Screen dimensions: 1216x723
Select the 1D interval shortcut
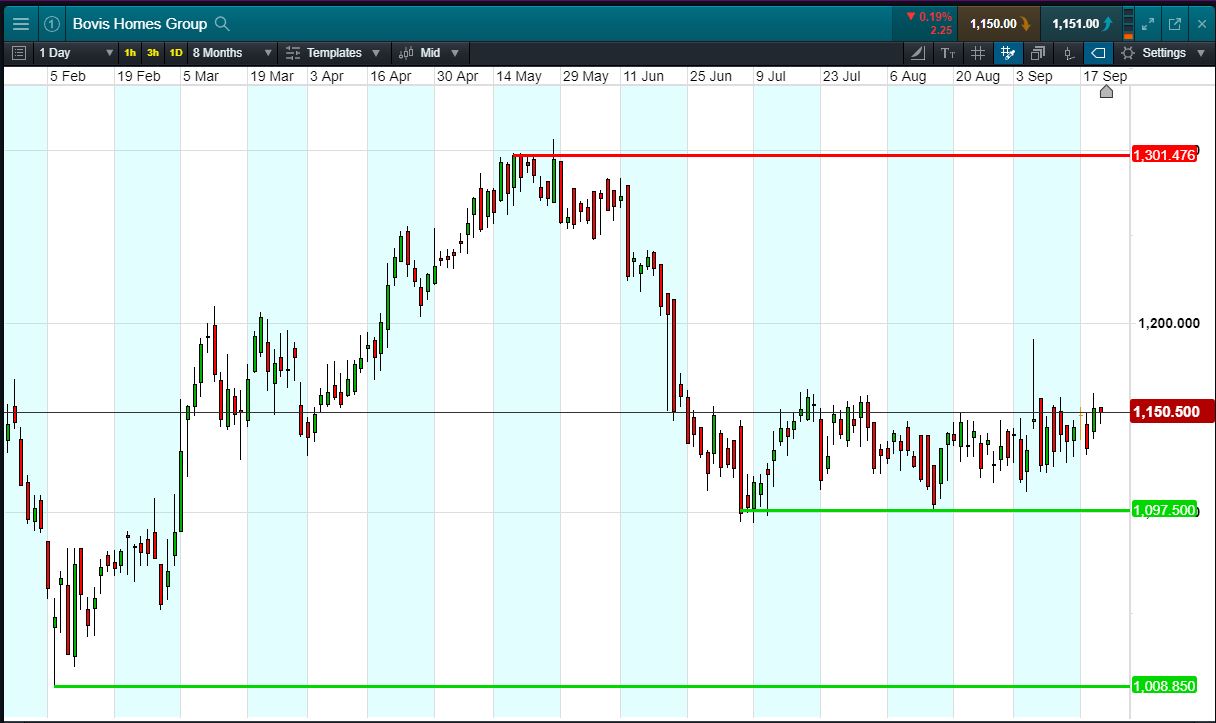pos(176,53)
